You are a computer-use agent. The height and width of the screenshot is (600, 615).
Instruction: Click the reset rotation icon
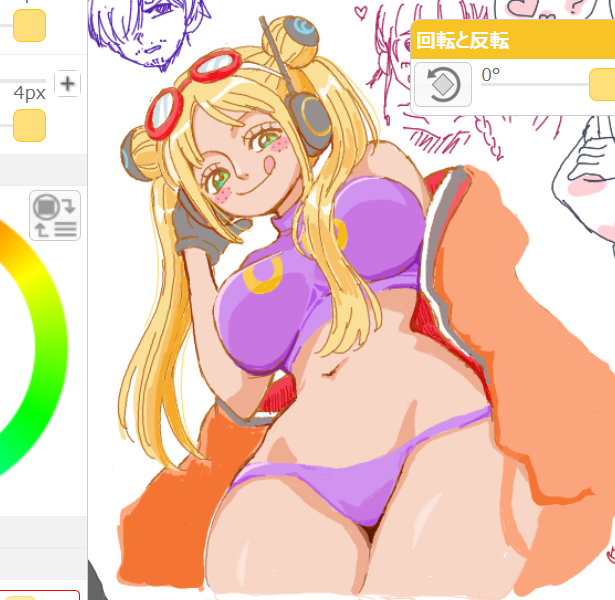coord(443,84)
